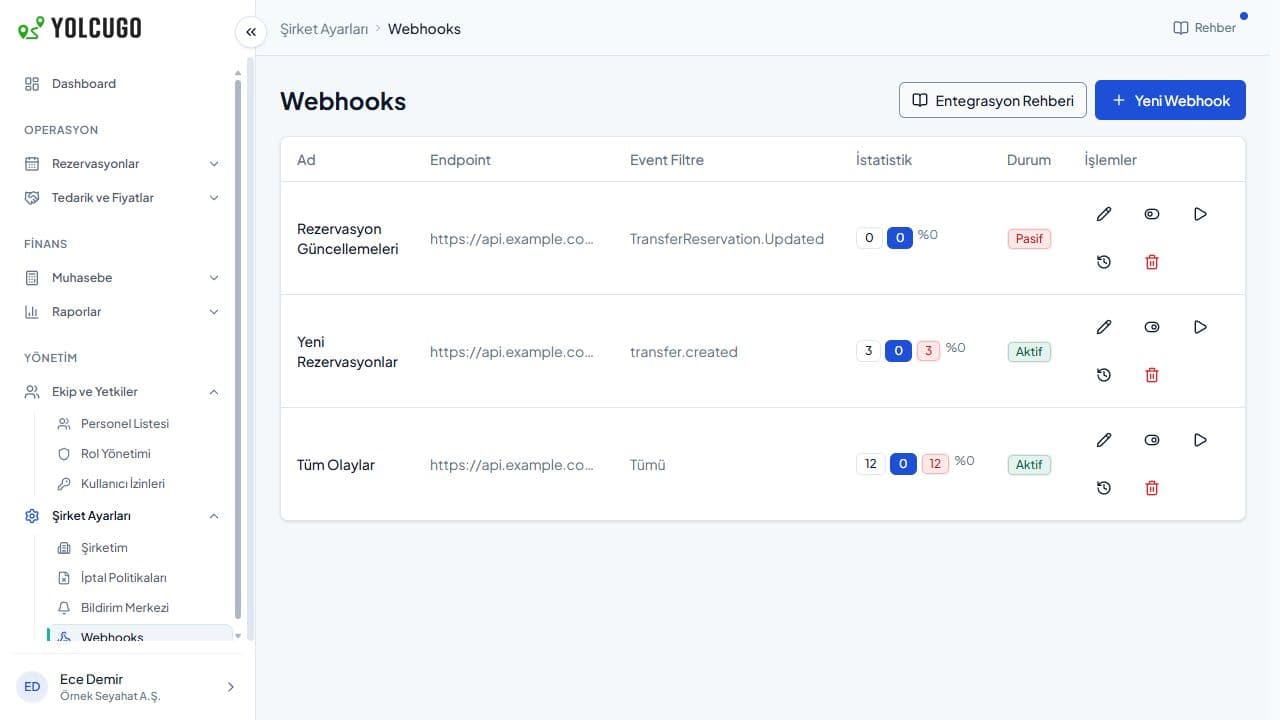The height and width of the screenshot is (720, 1280).
Task: Open İptal Politikaları
Action: [x=139, y=578]
